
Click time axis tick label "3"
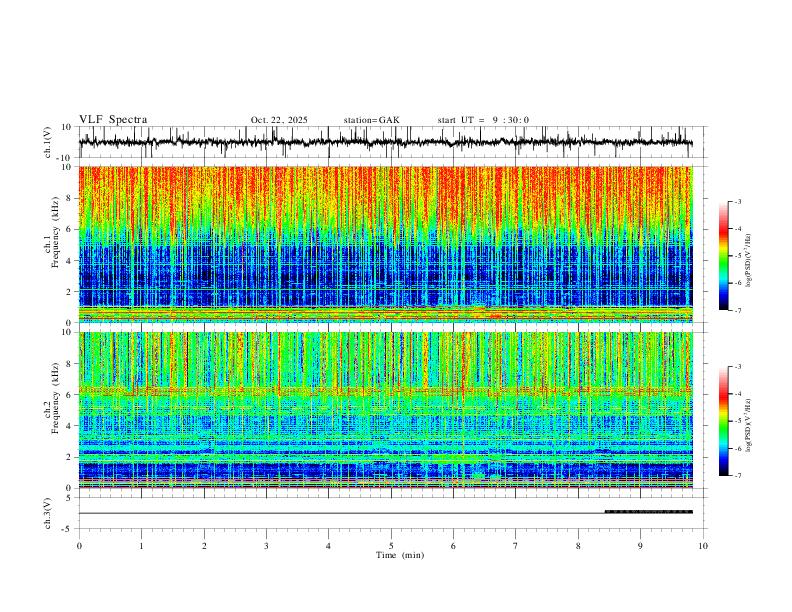pyautogui.click(x=266, y=546)
